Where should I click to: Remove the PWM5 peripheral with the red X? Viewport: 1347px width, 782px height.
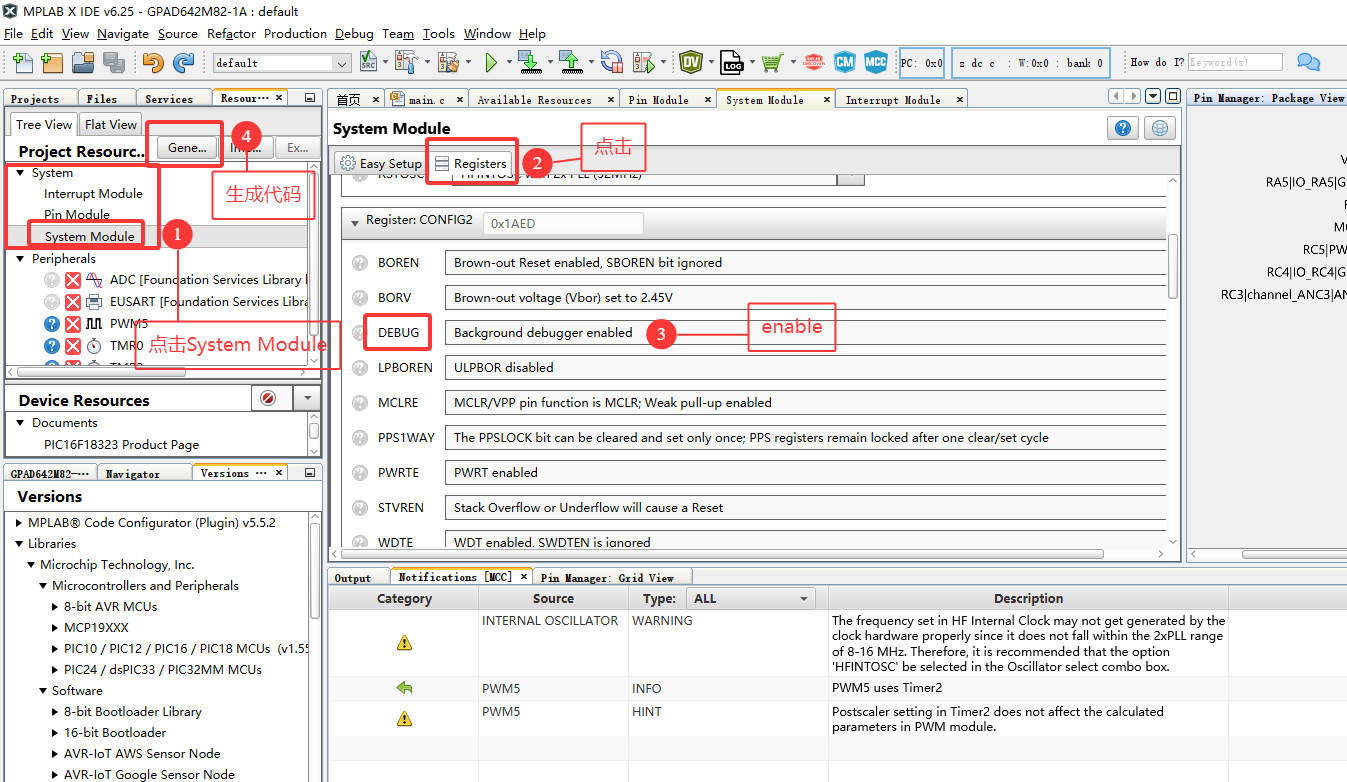point(73,324)
